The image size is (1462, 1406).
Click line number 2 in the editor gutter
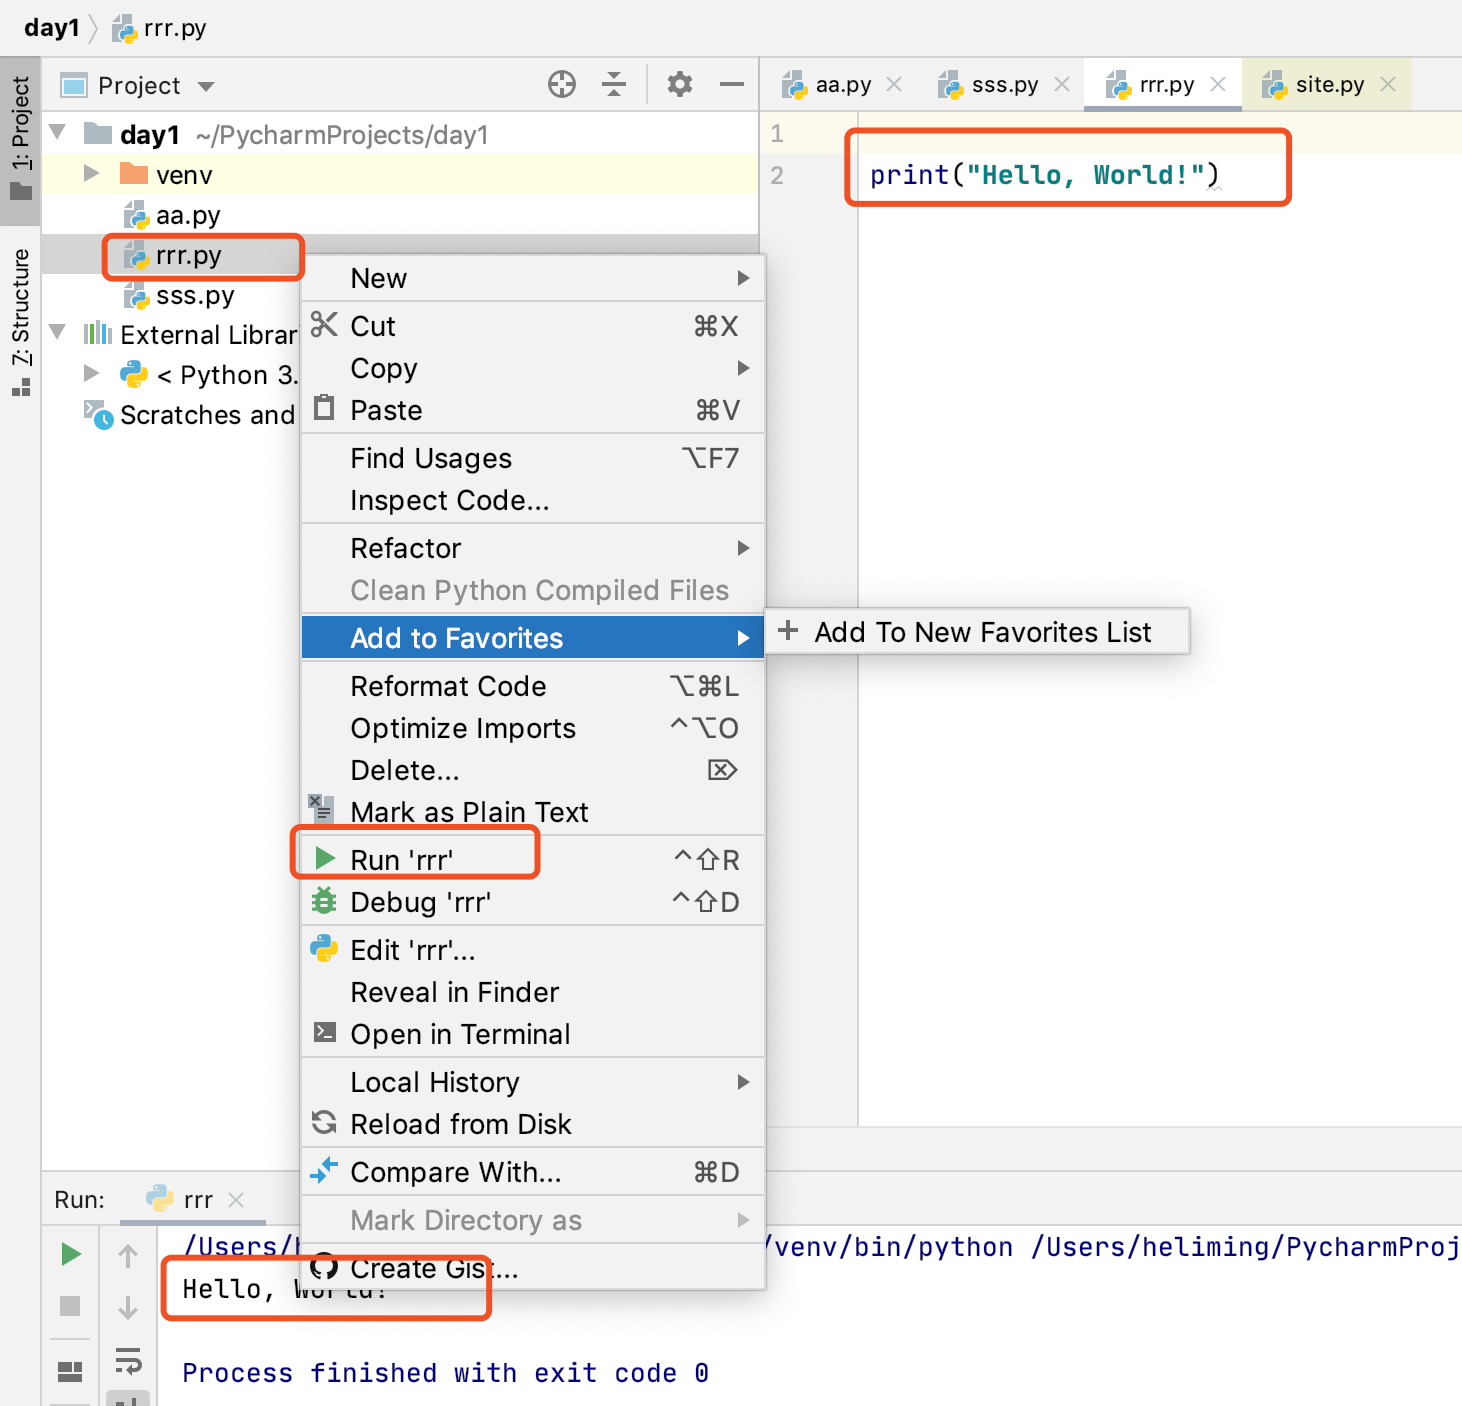pos(777,175)
